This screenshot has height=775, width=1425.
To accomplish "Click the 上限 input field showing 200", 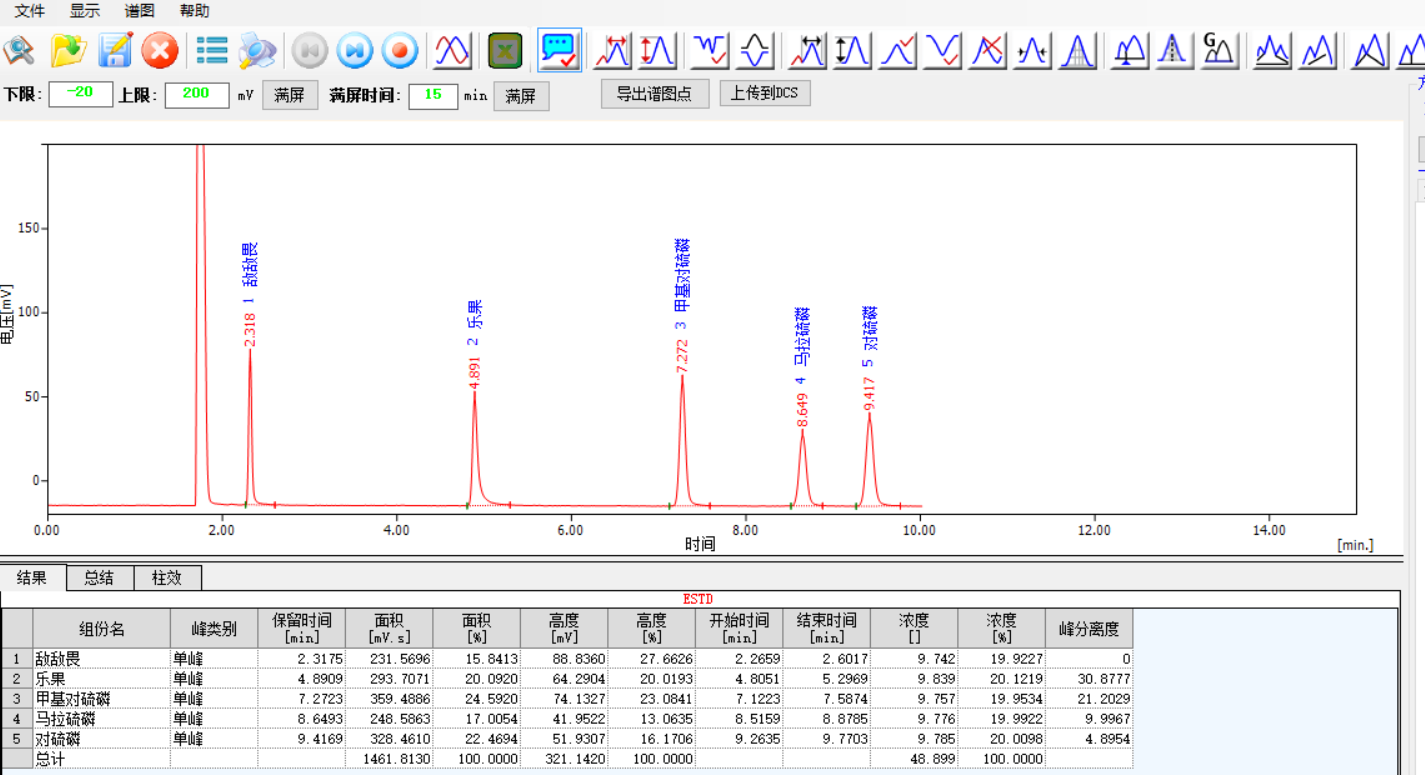I will point(196,94).
